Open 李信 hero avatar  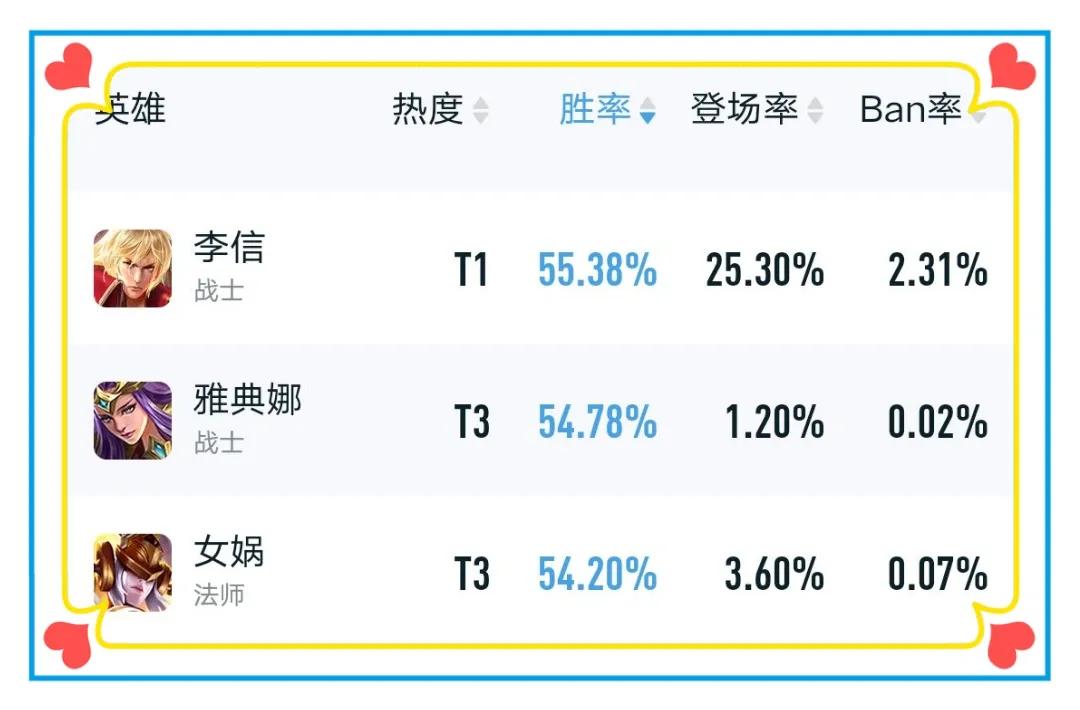133,268
